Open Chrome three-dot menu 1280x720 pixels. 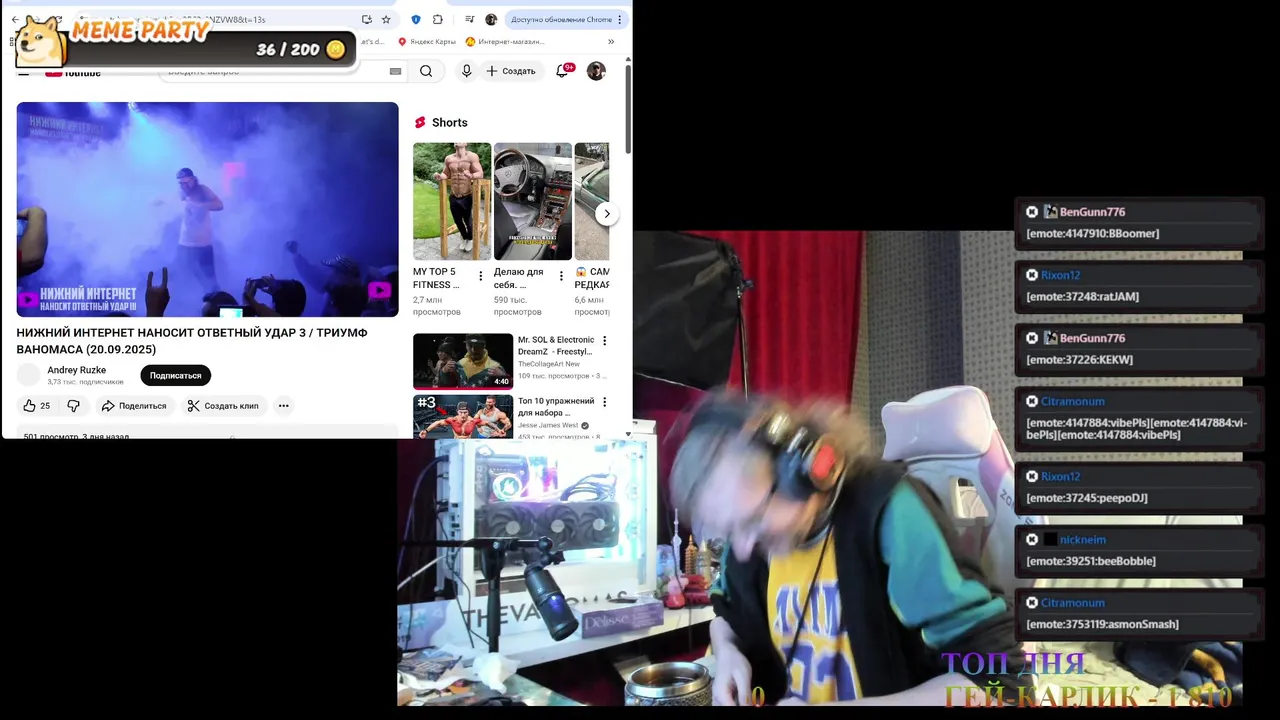coord(619,19)
